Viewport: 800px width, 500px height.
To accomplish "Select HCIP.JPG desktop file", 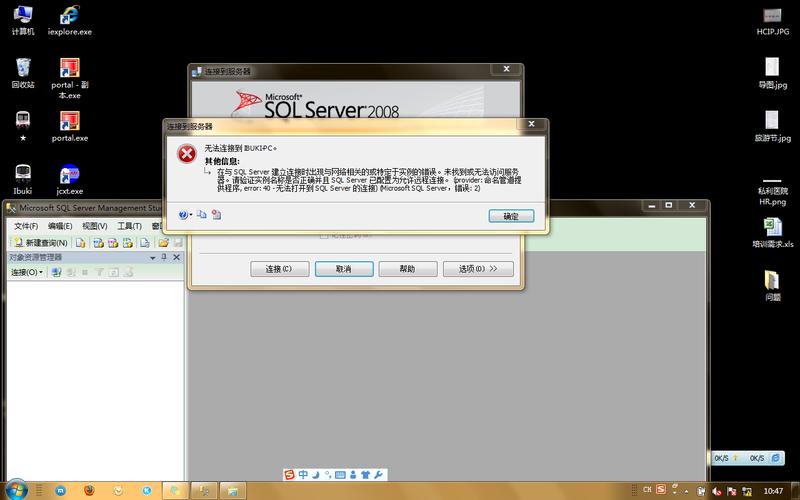I will (772, 21).
